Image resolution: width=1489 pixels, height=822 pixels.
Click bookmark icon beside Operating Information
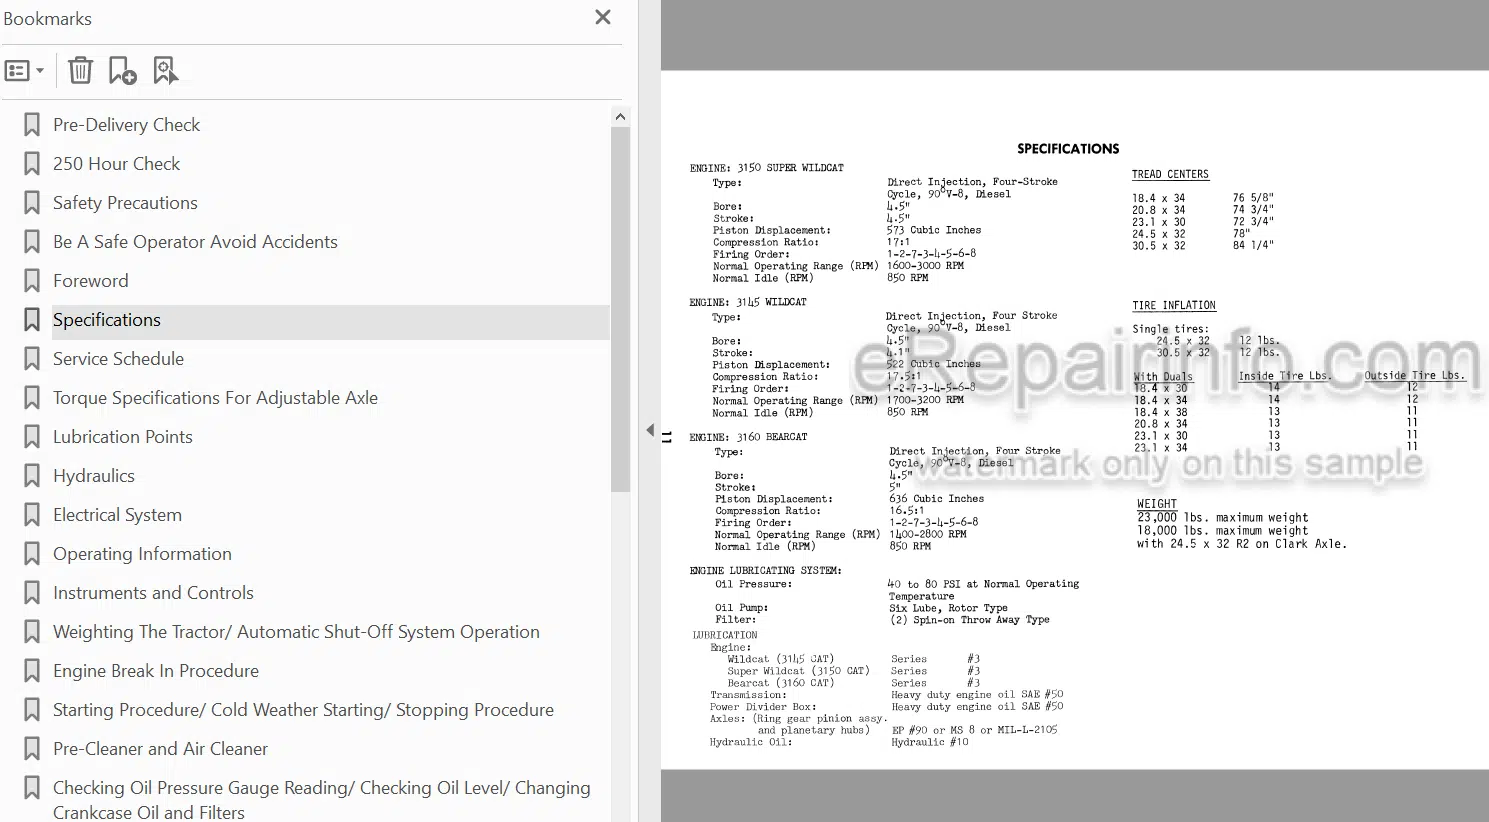point(32,554)
